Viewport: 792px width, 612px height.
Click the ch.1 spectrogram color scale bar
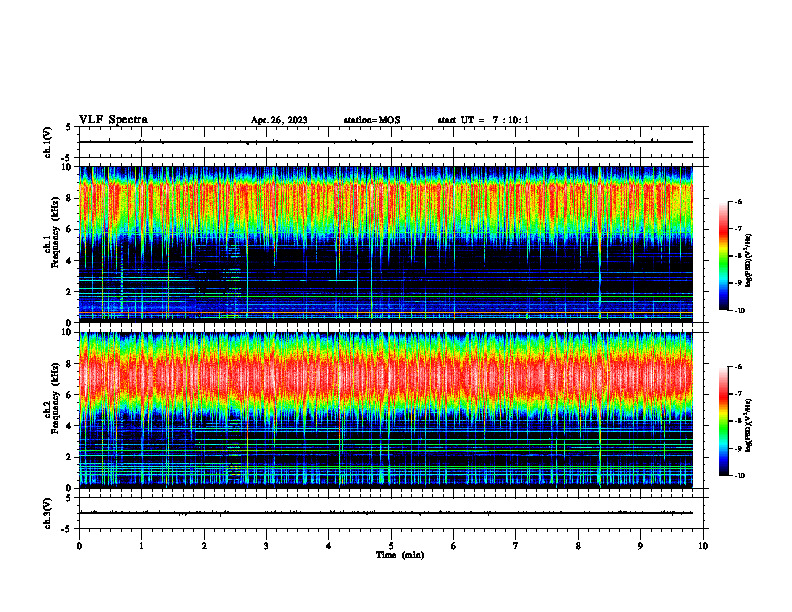pyautogui.click(x=723, y=256)
